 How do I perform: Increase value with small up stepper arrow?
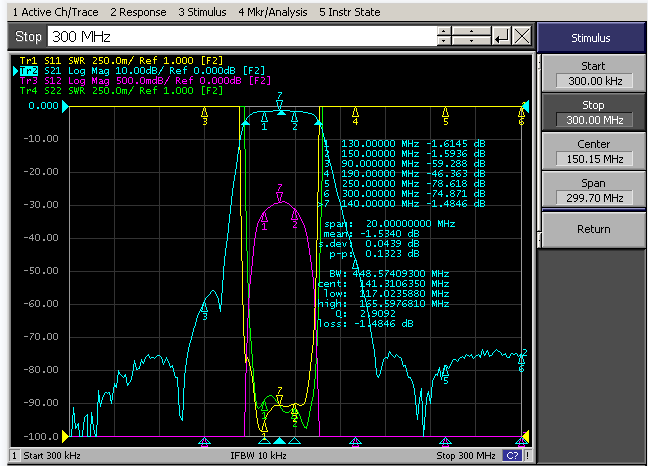point(444,32)
